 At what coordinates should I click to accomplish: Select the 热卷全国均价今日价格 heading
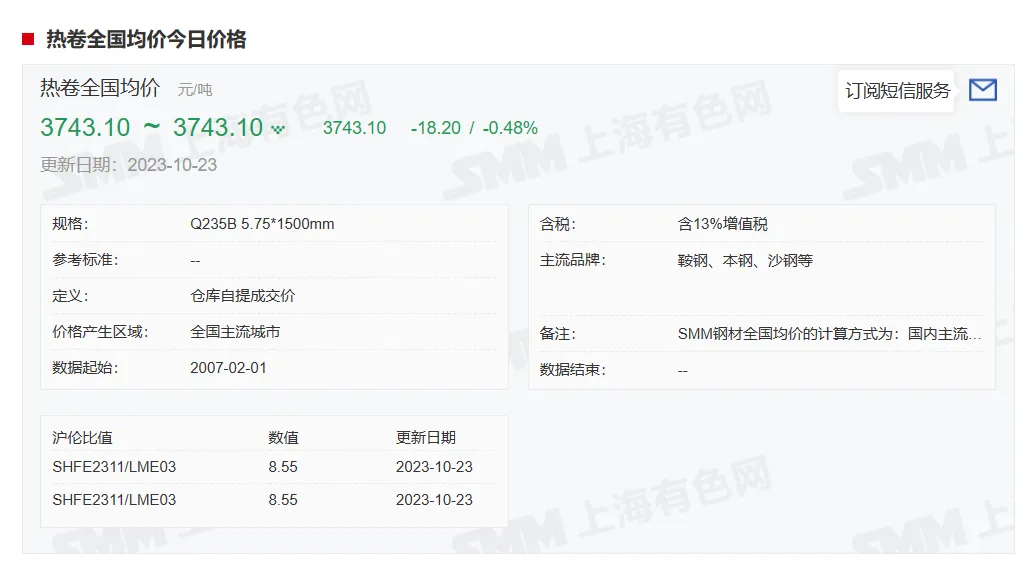coord(146,39)
